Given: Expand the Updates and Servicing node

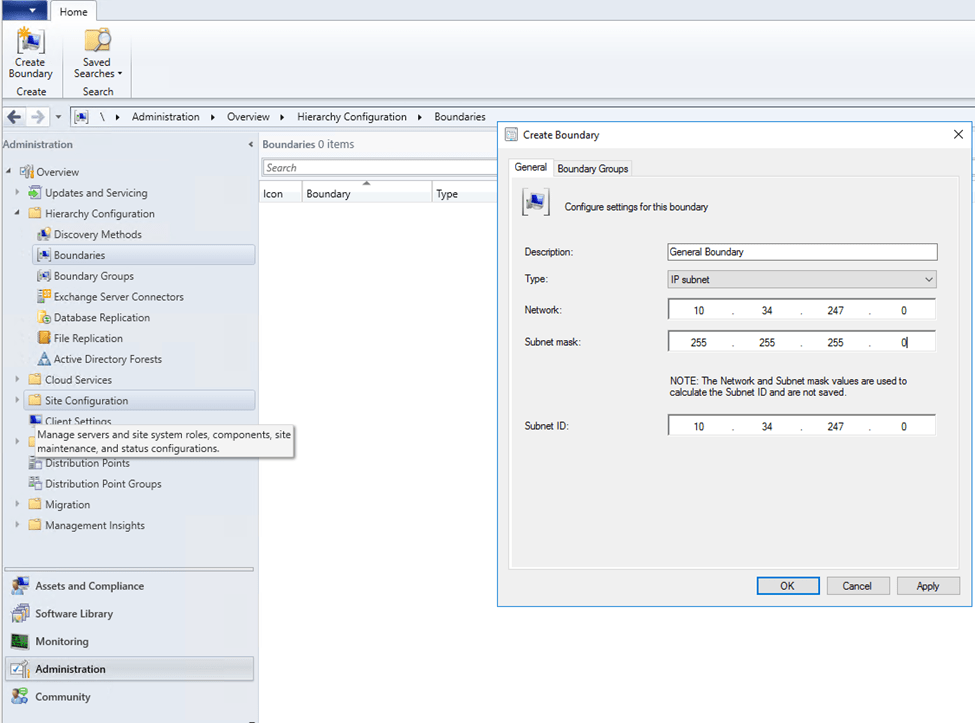Looking at the screenshot, I should click(17, 193).
